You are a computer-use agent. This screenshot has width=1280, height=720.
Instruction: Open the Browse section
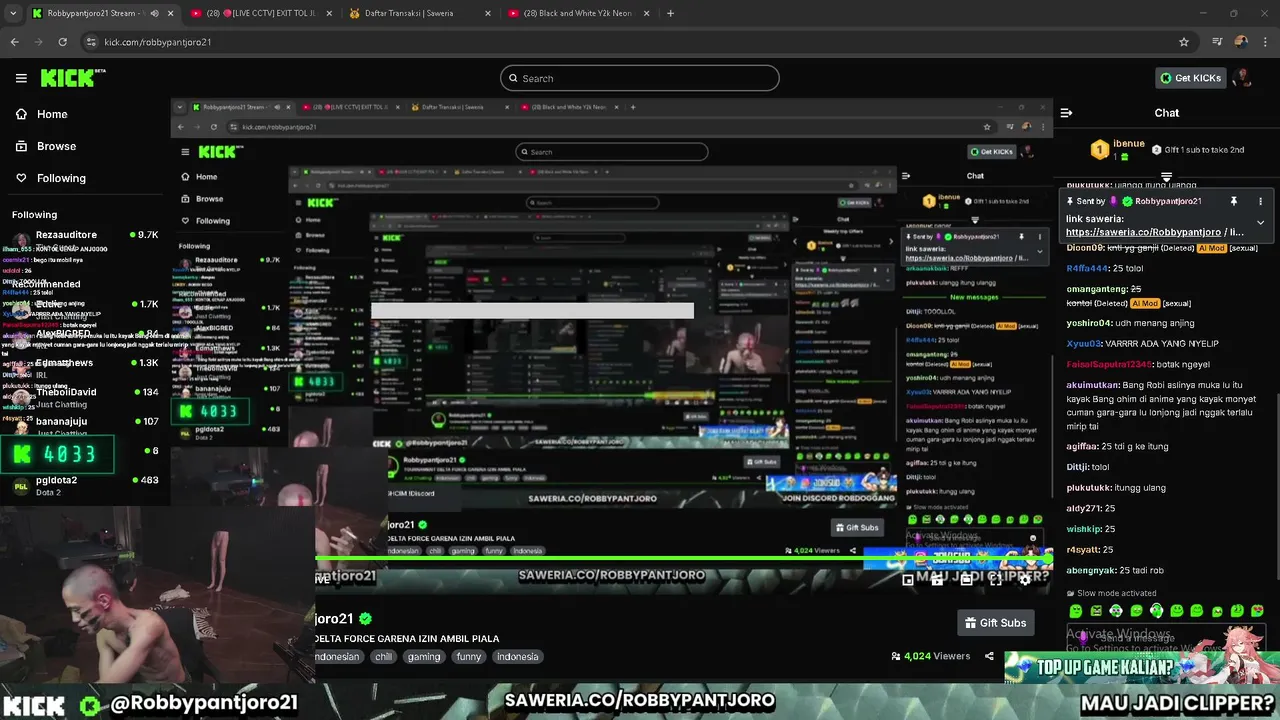56,146
